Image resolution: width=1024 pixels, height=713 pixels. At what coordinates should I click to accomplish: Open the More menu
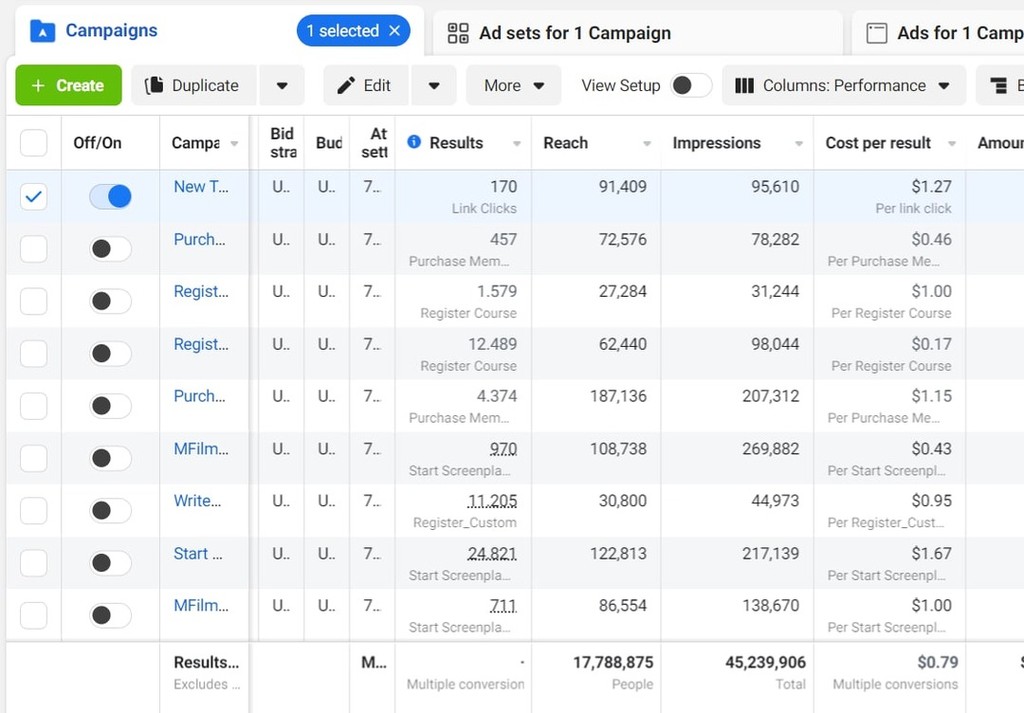[513, 86]
